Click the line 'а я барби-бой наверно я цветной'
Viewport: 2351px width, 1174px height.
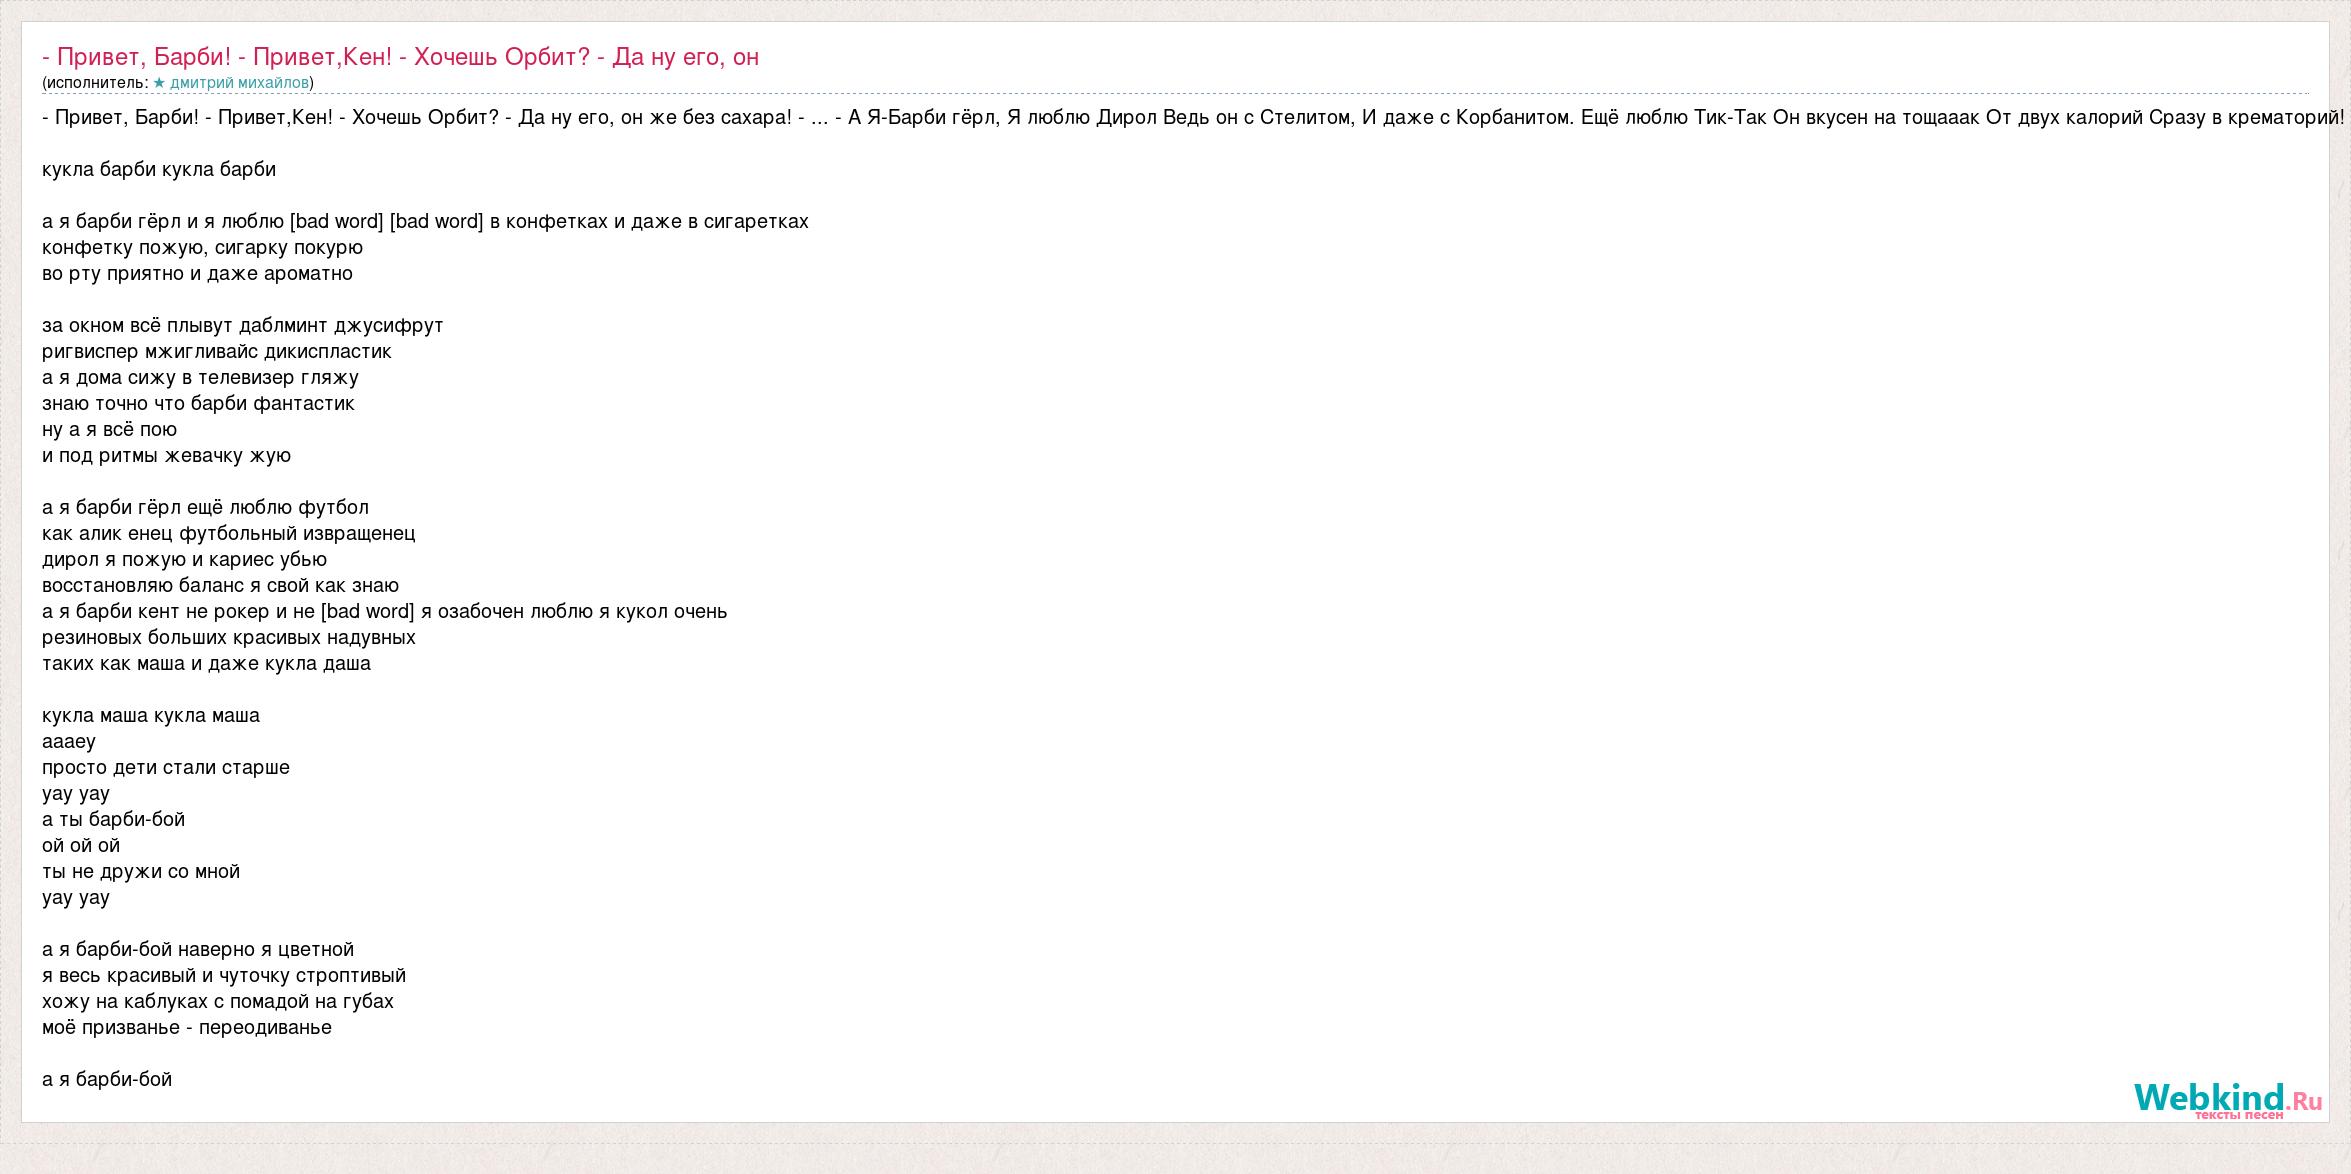[x=198, y=949]
